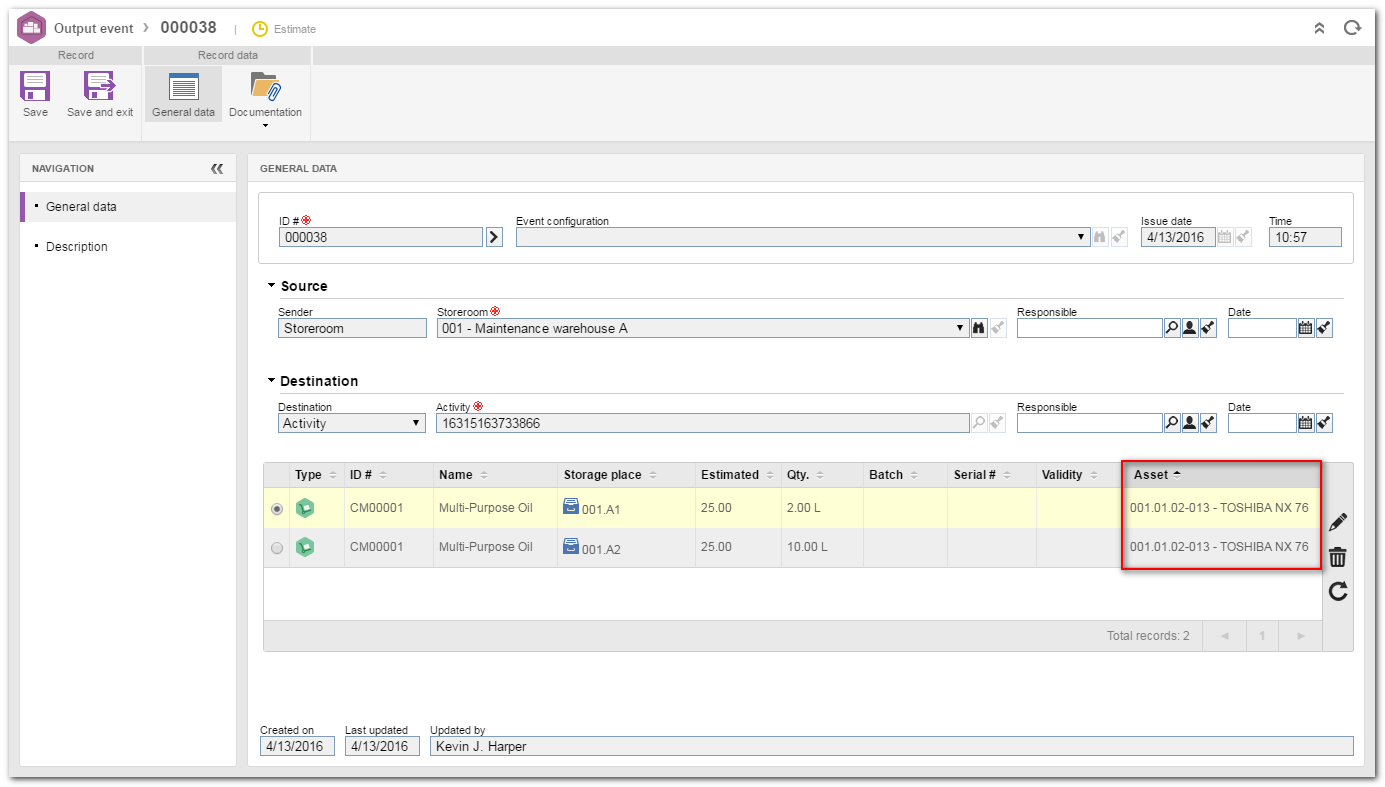
Task: Select radio button for 001.A1 row
Action: click(277, 509)
